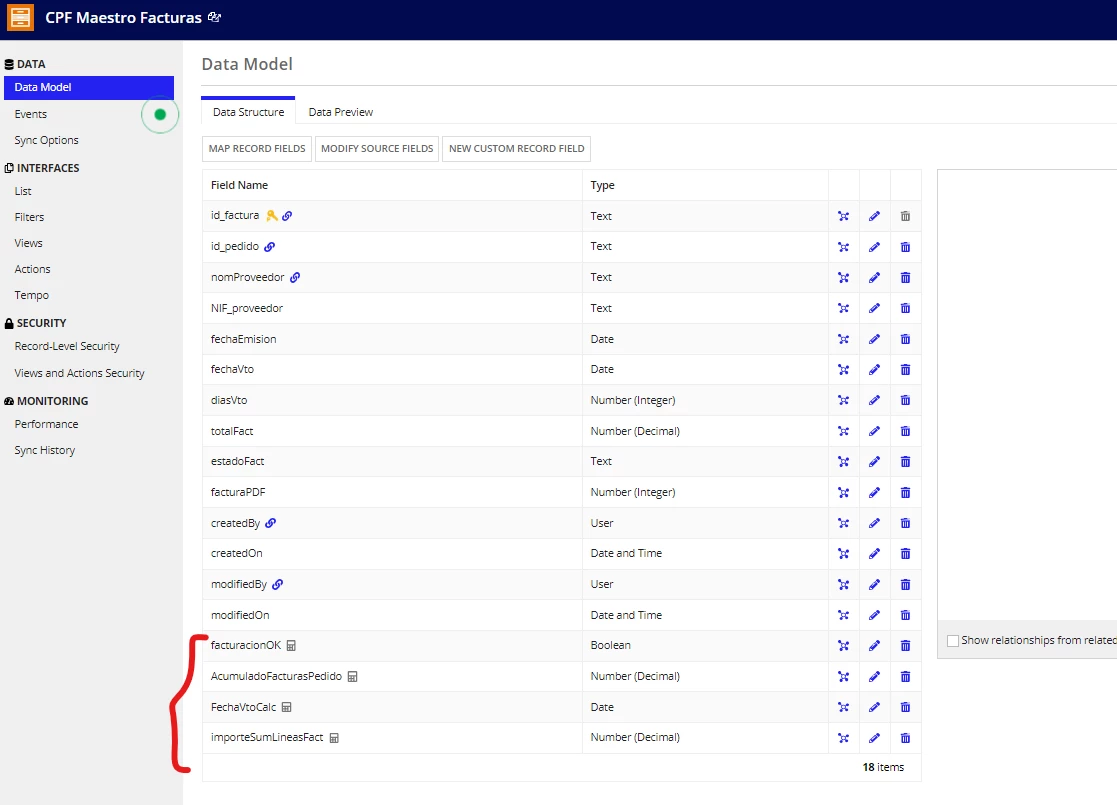Open Performance monitoring page
This screenshot has height=805, width=1117.
(46, 424)
